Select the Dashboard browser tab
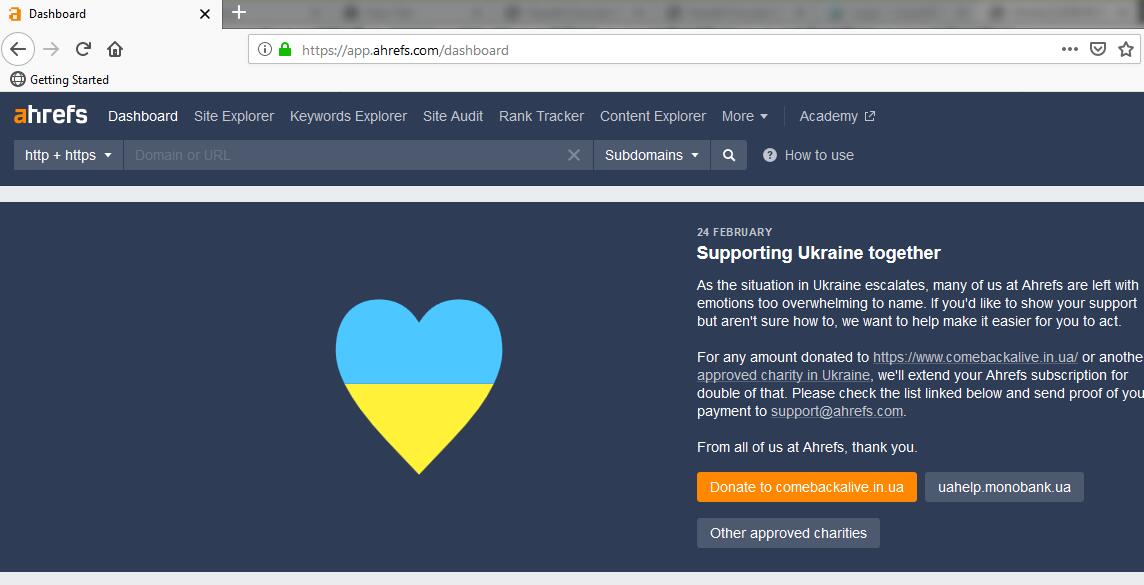Screen dimensions: 1144x585 point(100,14)
